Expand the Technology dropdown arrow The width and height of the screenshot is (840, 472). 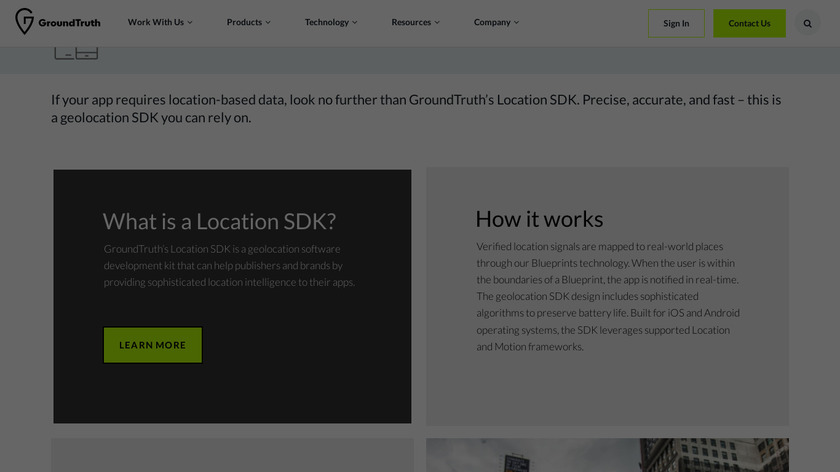coord(357,22)
